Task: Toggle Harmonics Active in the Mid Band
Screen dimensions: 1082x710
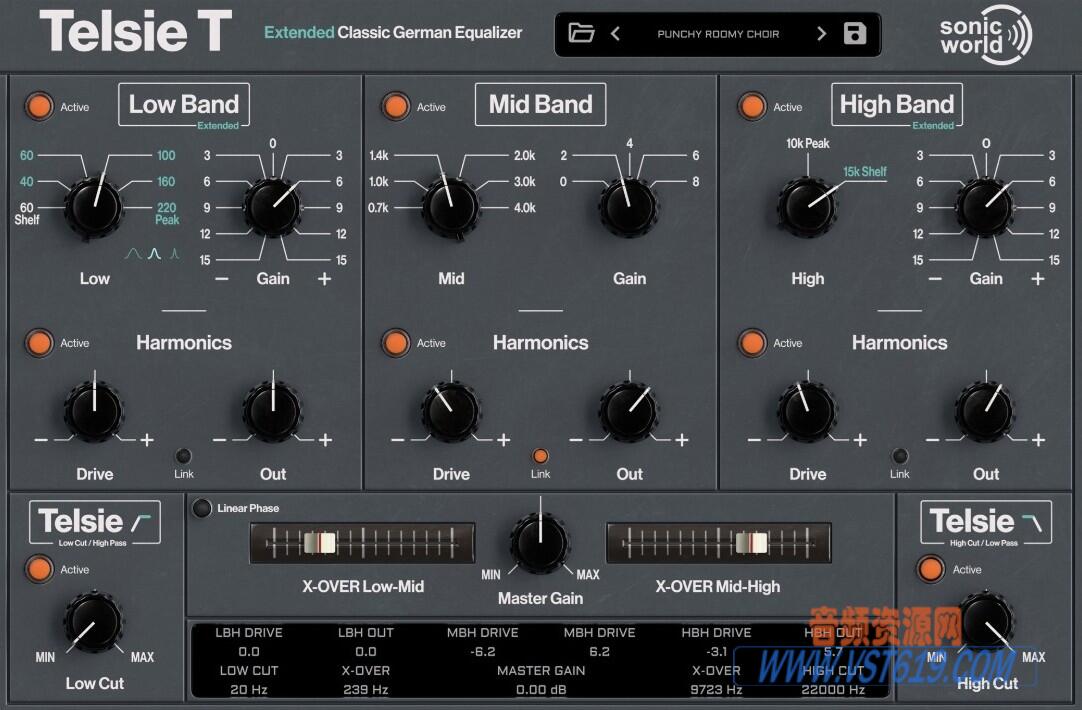Action: click(x=395, y=343)
